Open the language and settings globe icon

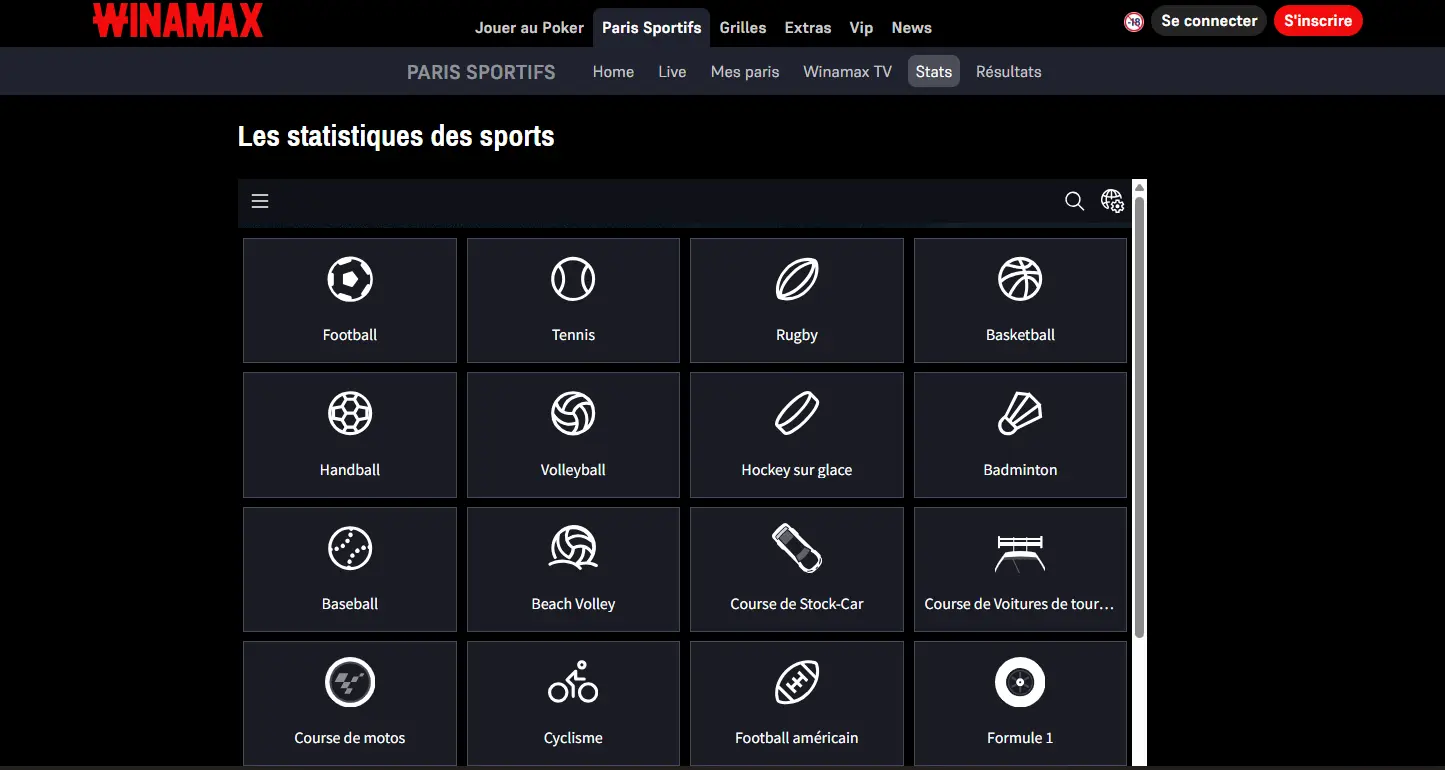pos(1112,201)
